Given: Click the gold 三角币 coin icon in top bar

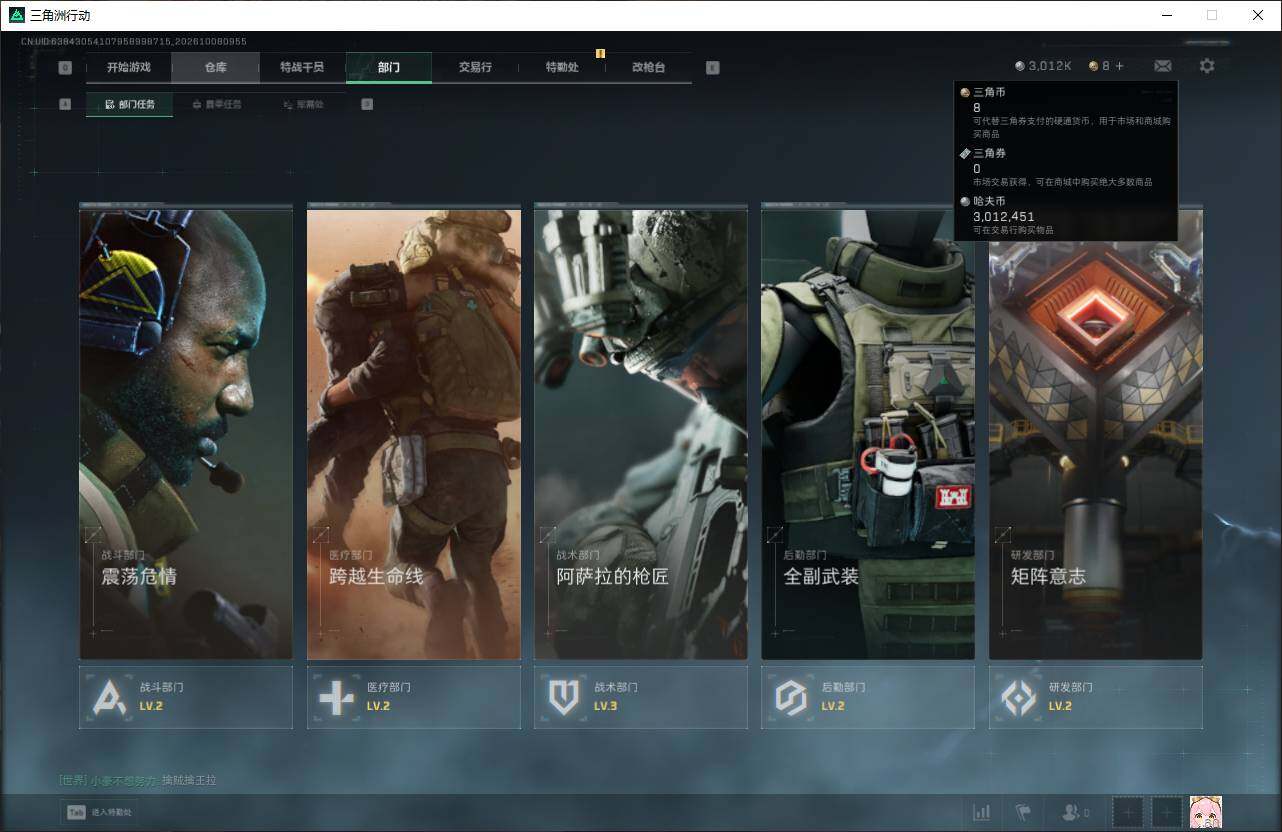Looking at the screenshot, I should click(1094, 66).
